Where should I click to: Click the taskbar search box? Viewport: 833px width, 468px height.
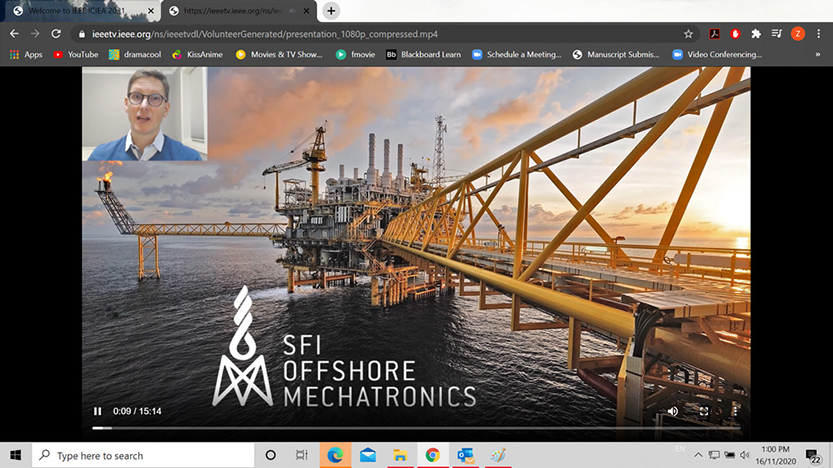(143, 455)
